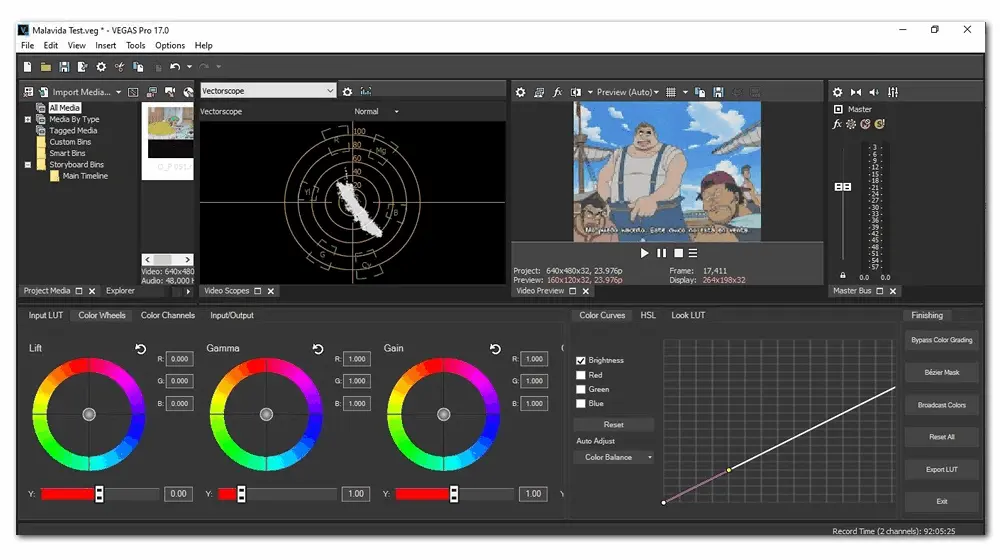Enable the Green curve checkbox
Screen dimensions: 1000x560
580,389
